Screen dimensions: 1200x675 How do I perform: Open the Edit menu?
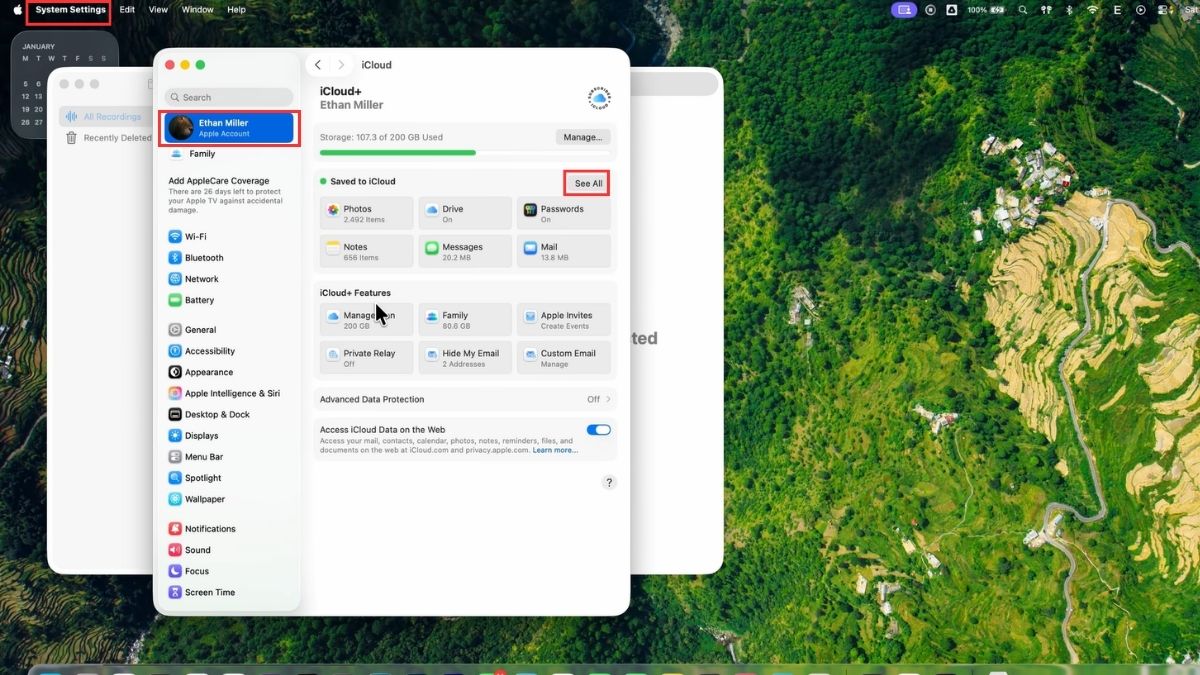coord(127,10)
